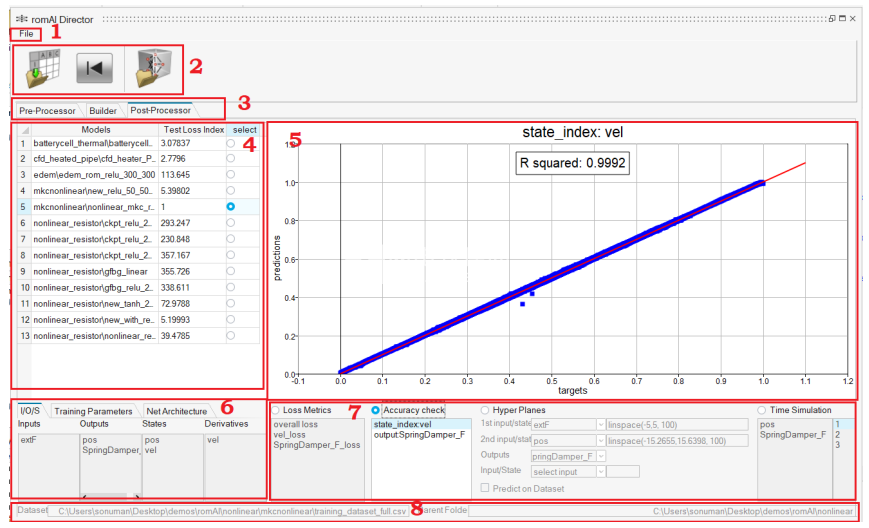Choose the Hyper Planes radio option
Screen dimensions: 869x528
click(485, 410)
